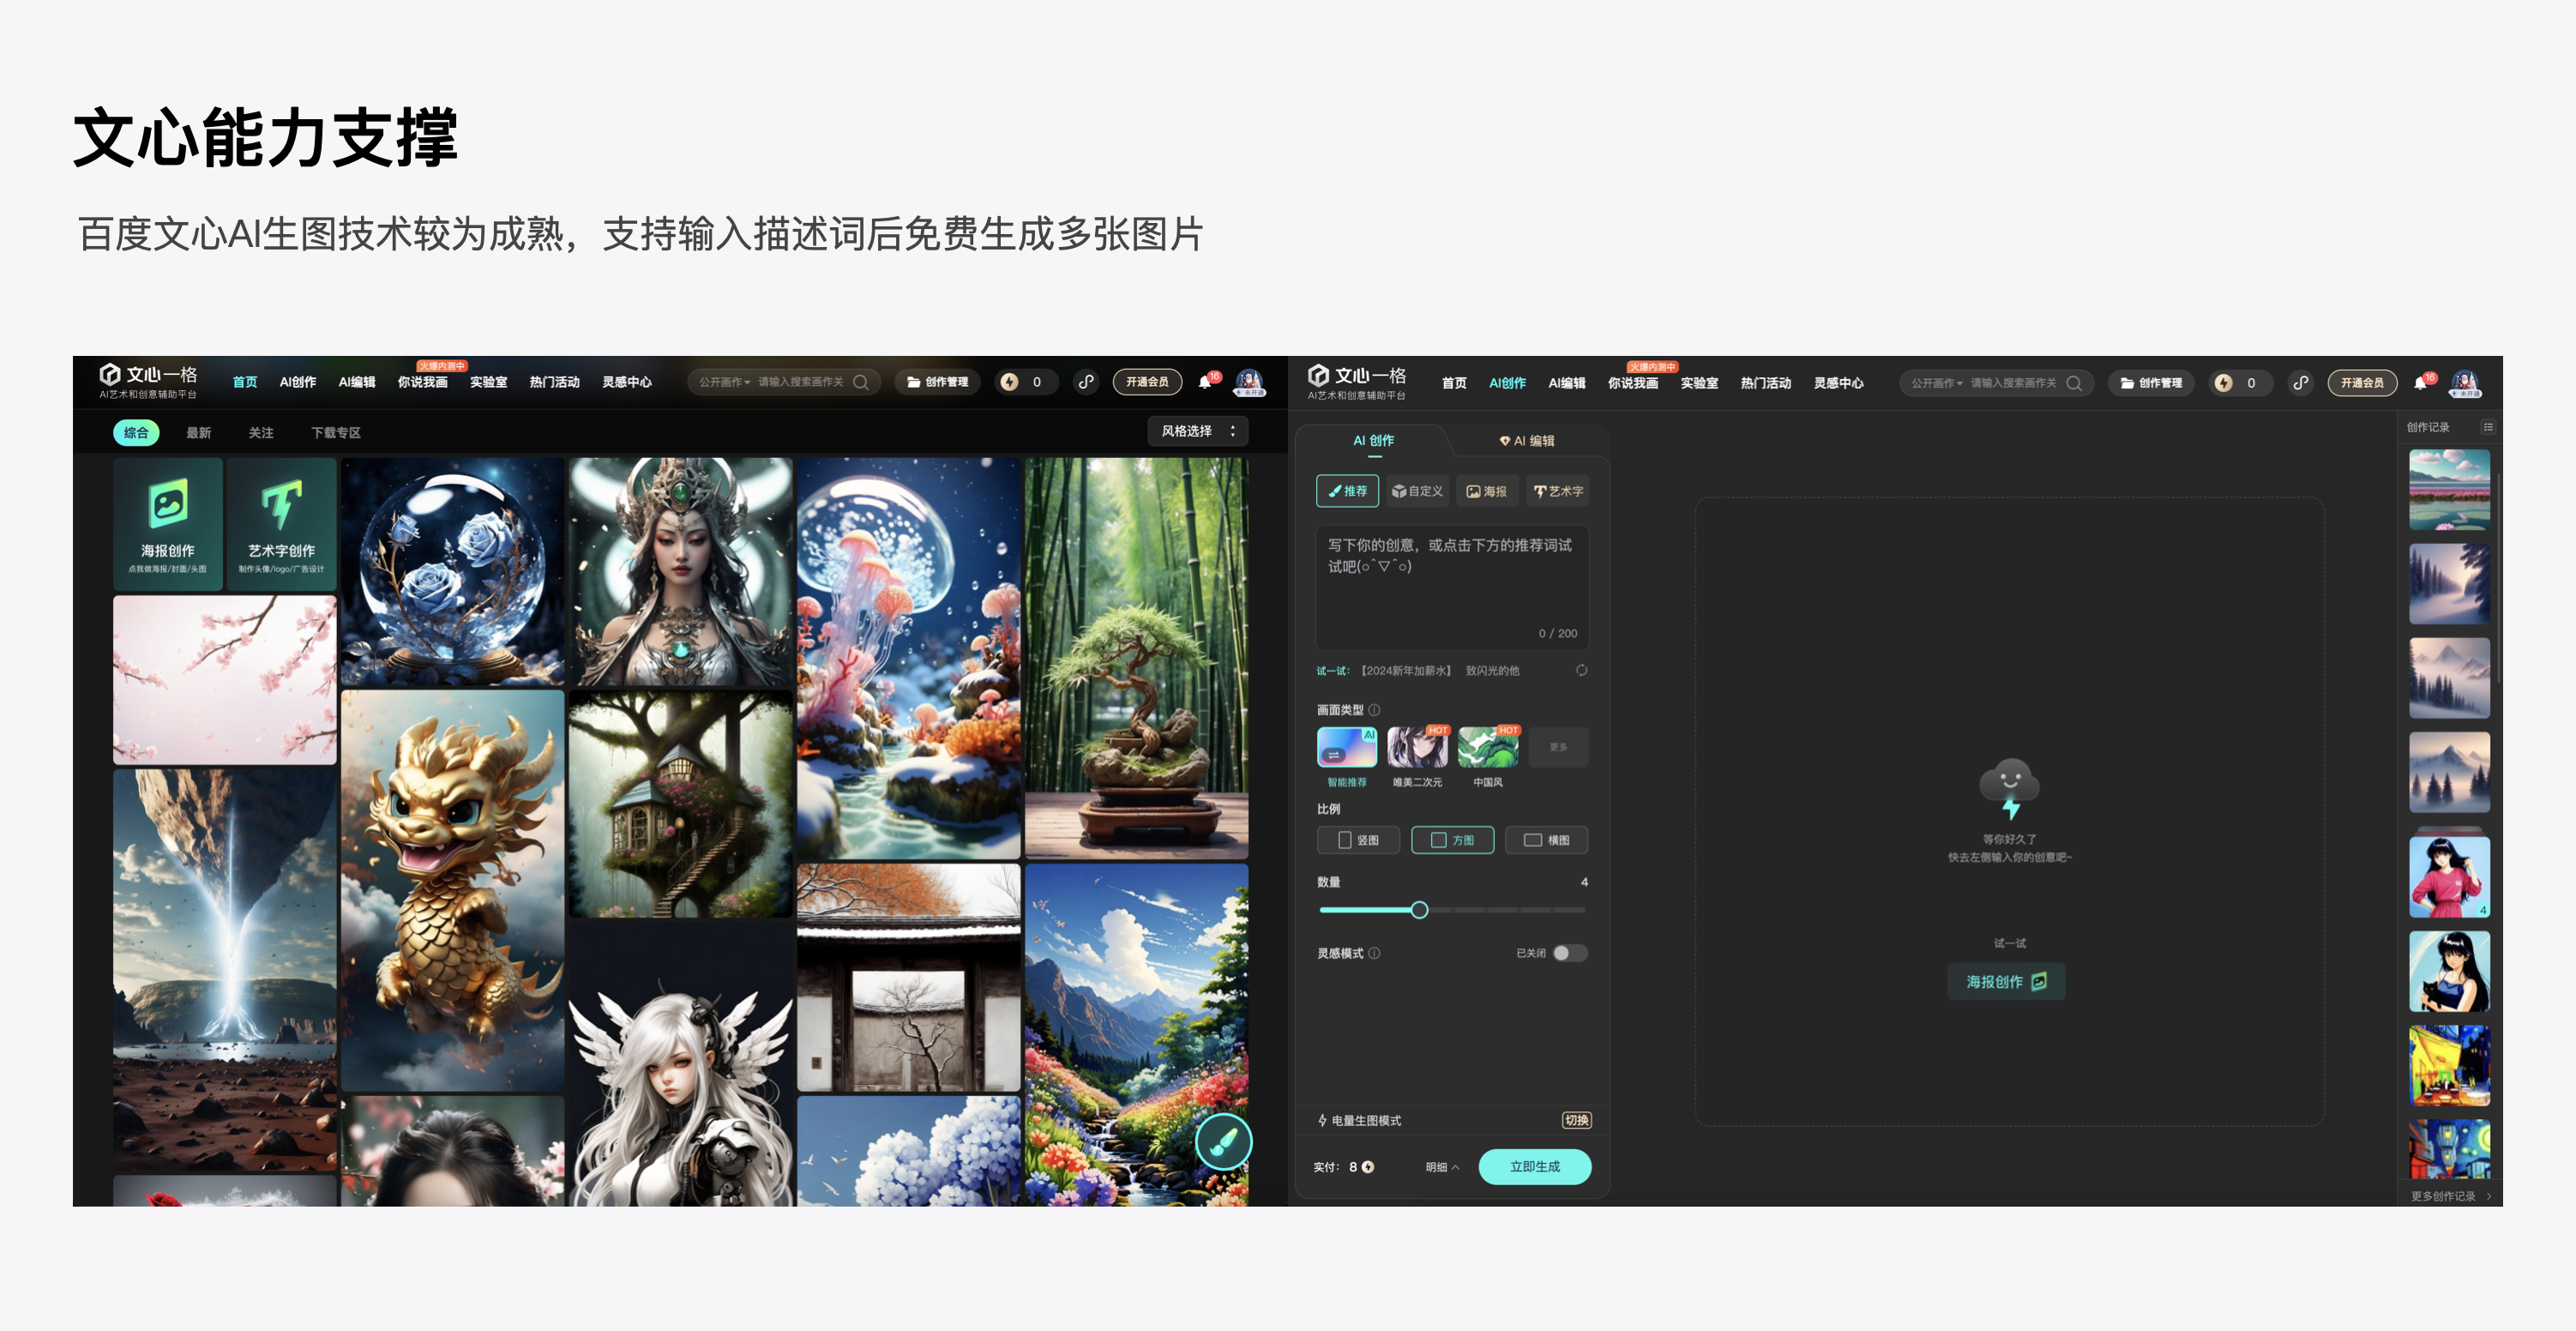Select the 海报 mode with the picture icon

[1486, 491]
